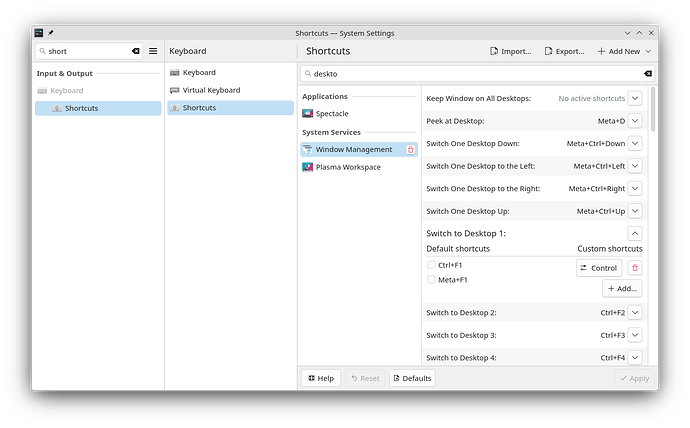Click the Ctrl+F4 shortcut value
Screen dimensions: 690x428
(613, 358)
